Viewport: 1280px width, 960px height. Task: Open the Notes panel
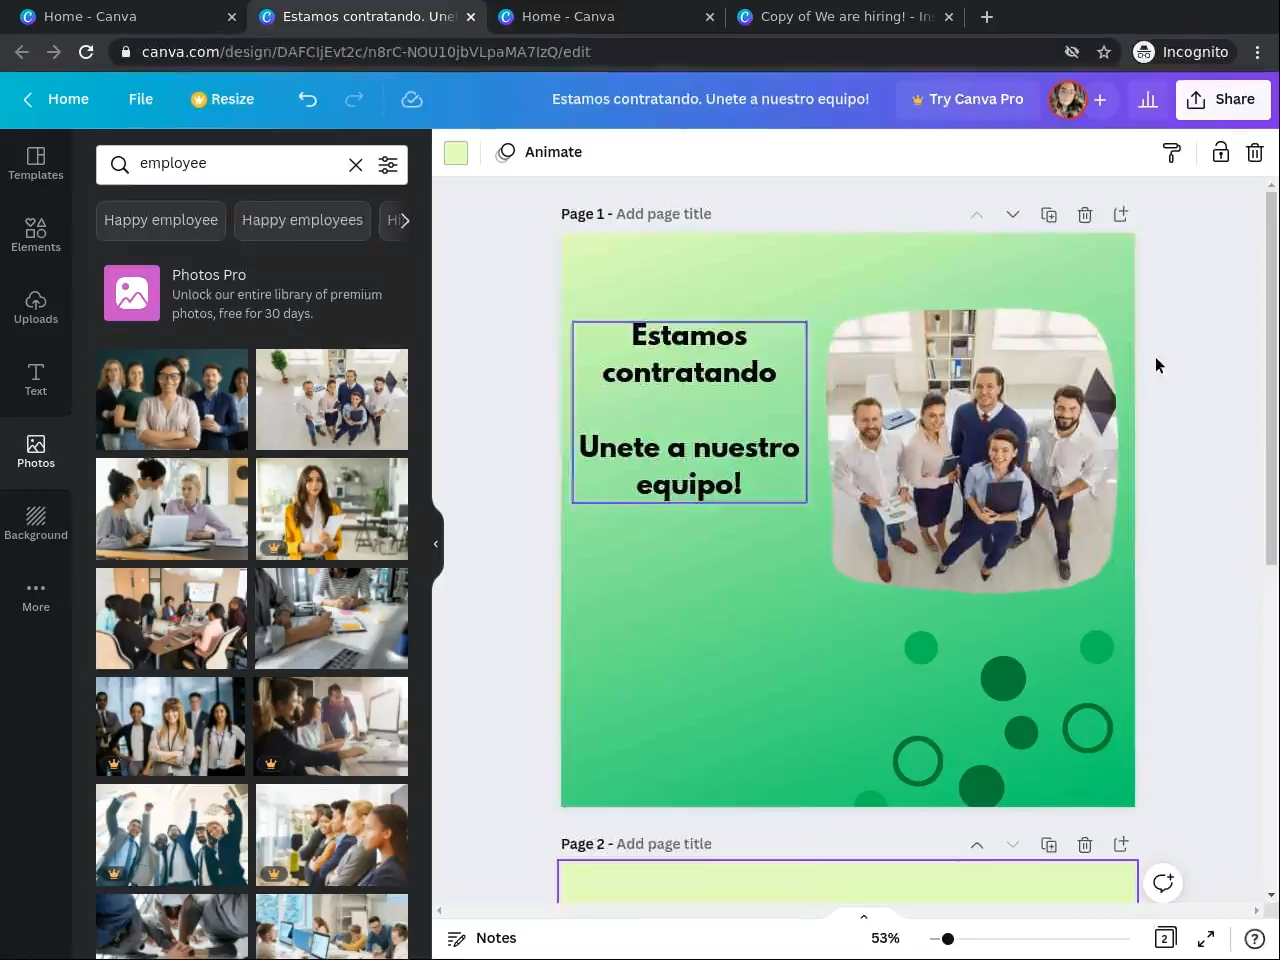[482, 938]
